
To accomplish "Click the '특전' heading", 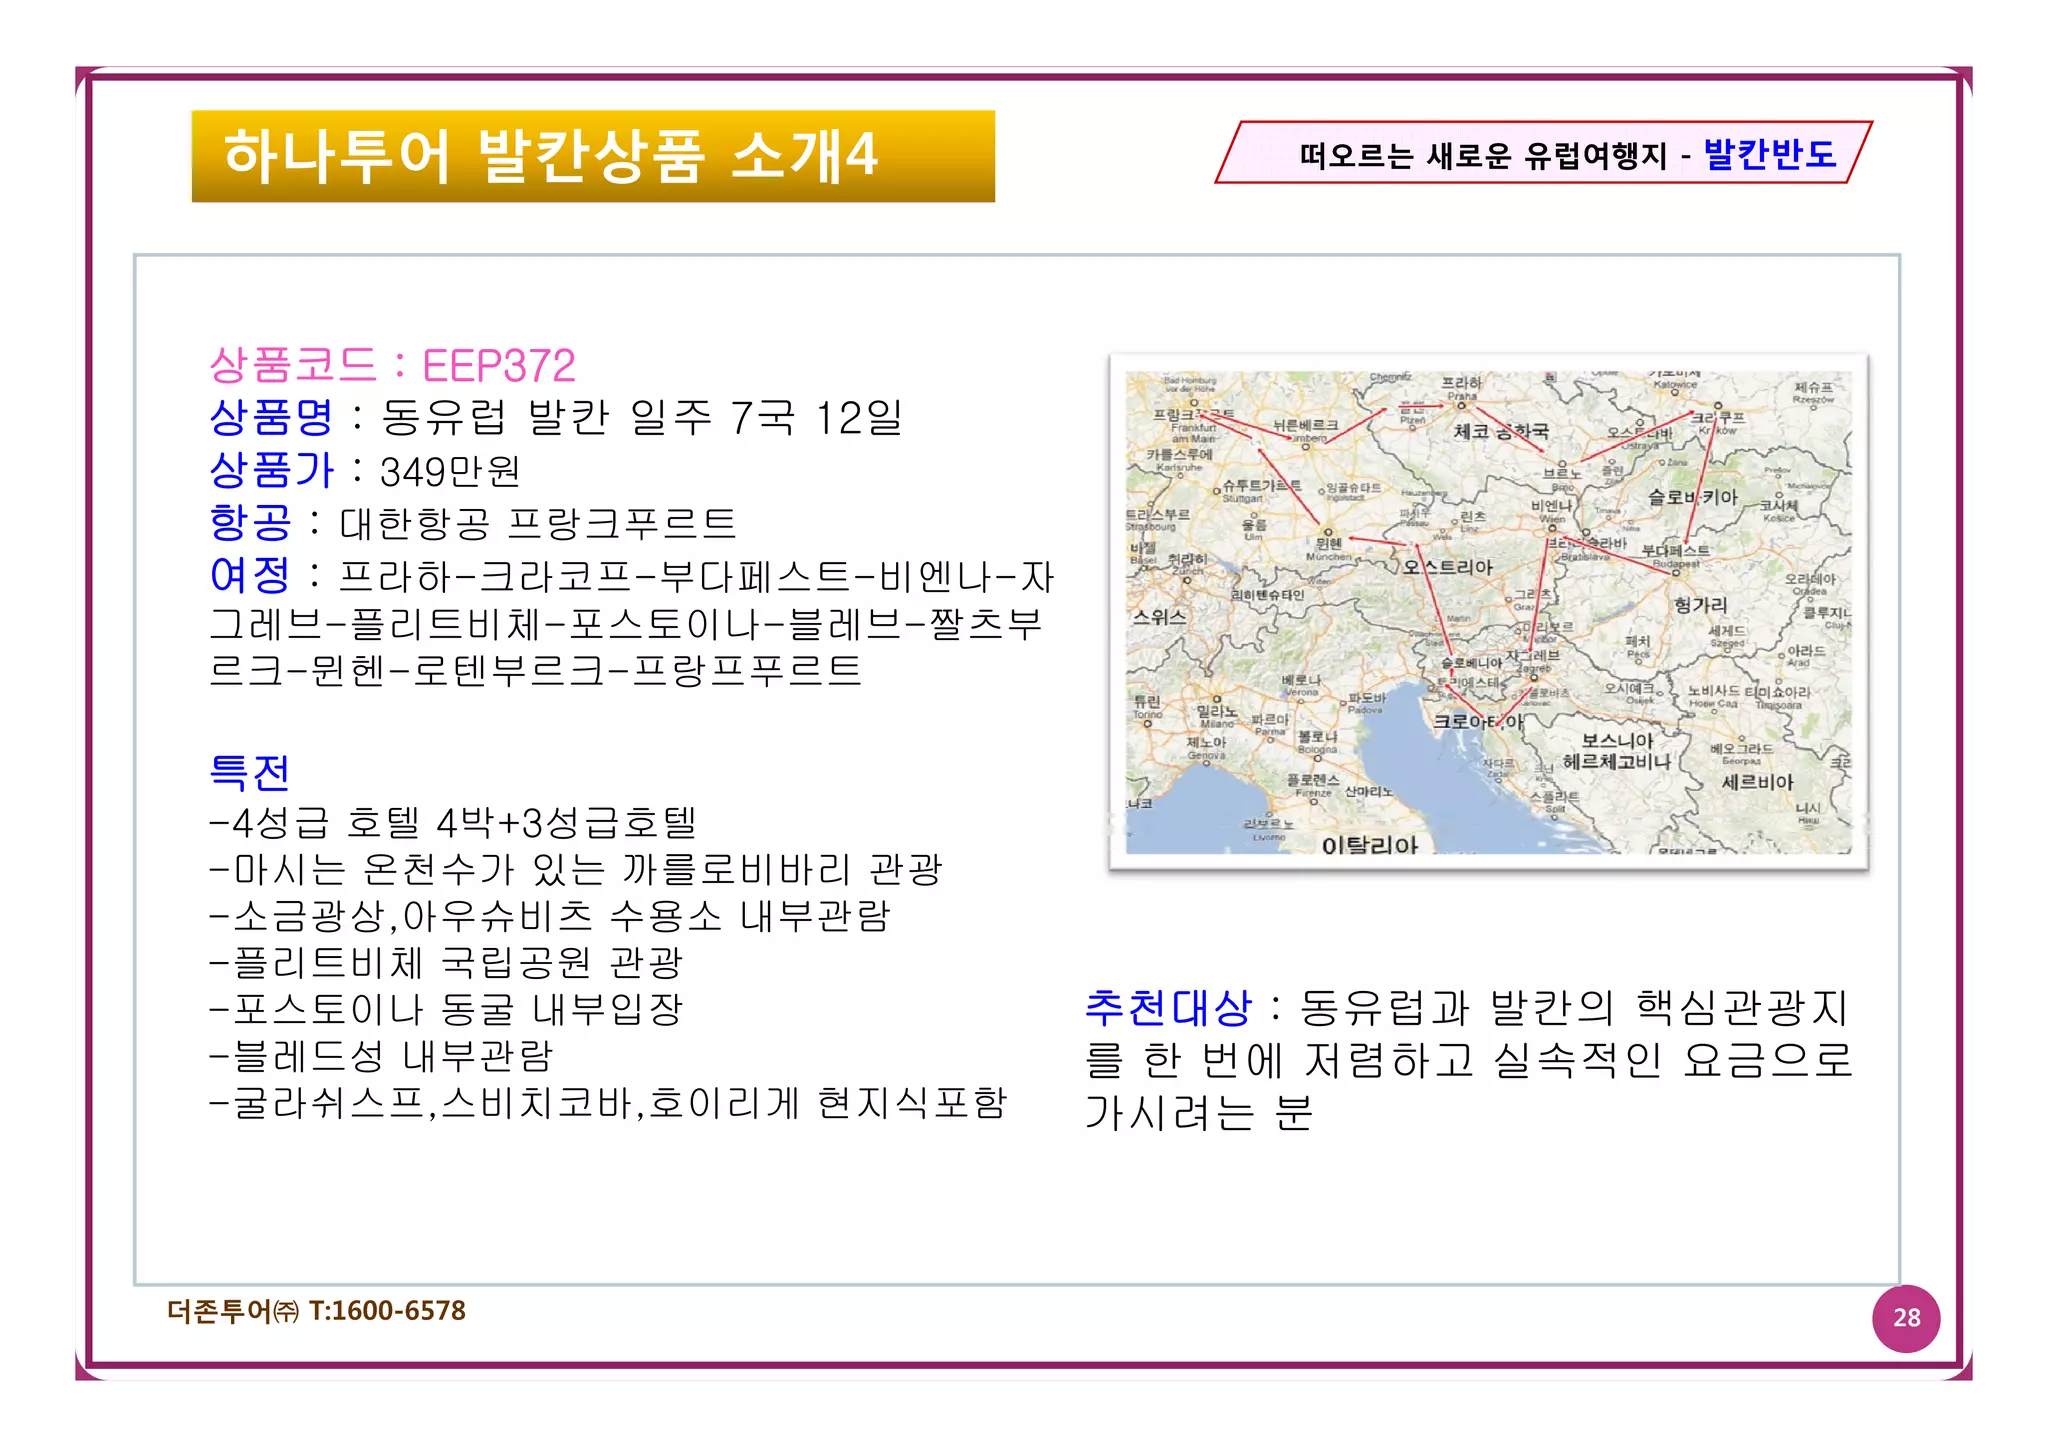I will tap(250, 772).
